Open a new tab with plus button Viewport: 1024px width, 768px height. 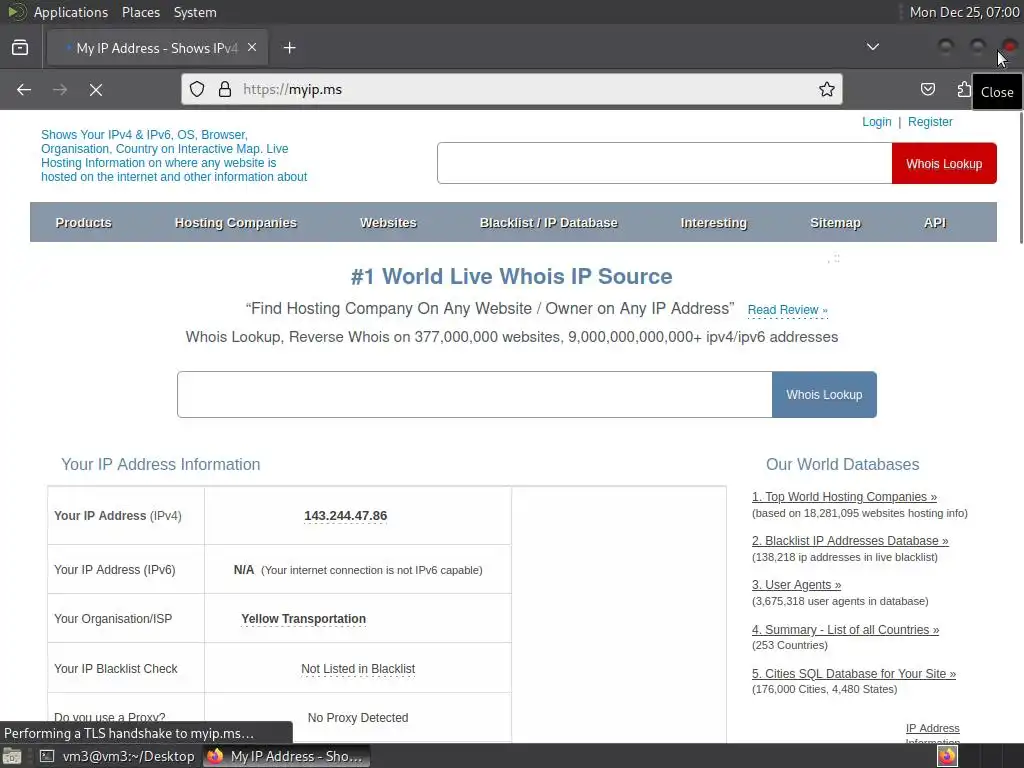coord(289,48)
